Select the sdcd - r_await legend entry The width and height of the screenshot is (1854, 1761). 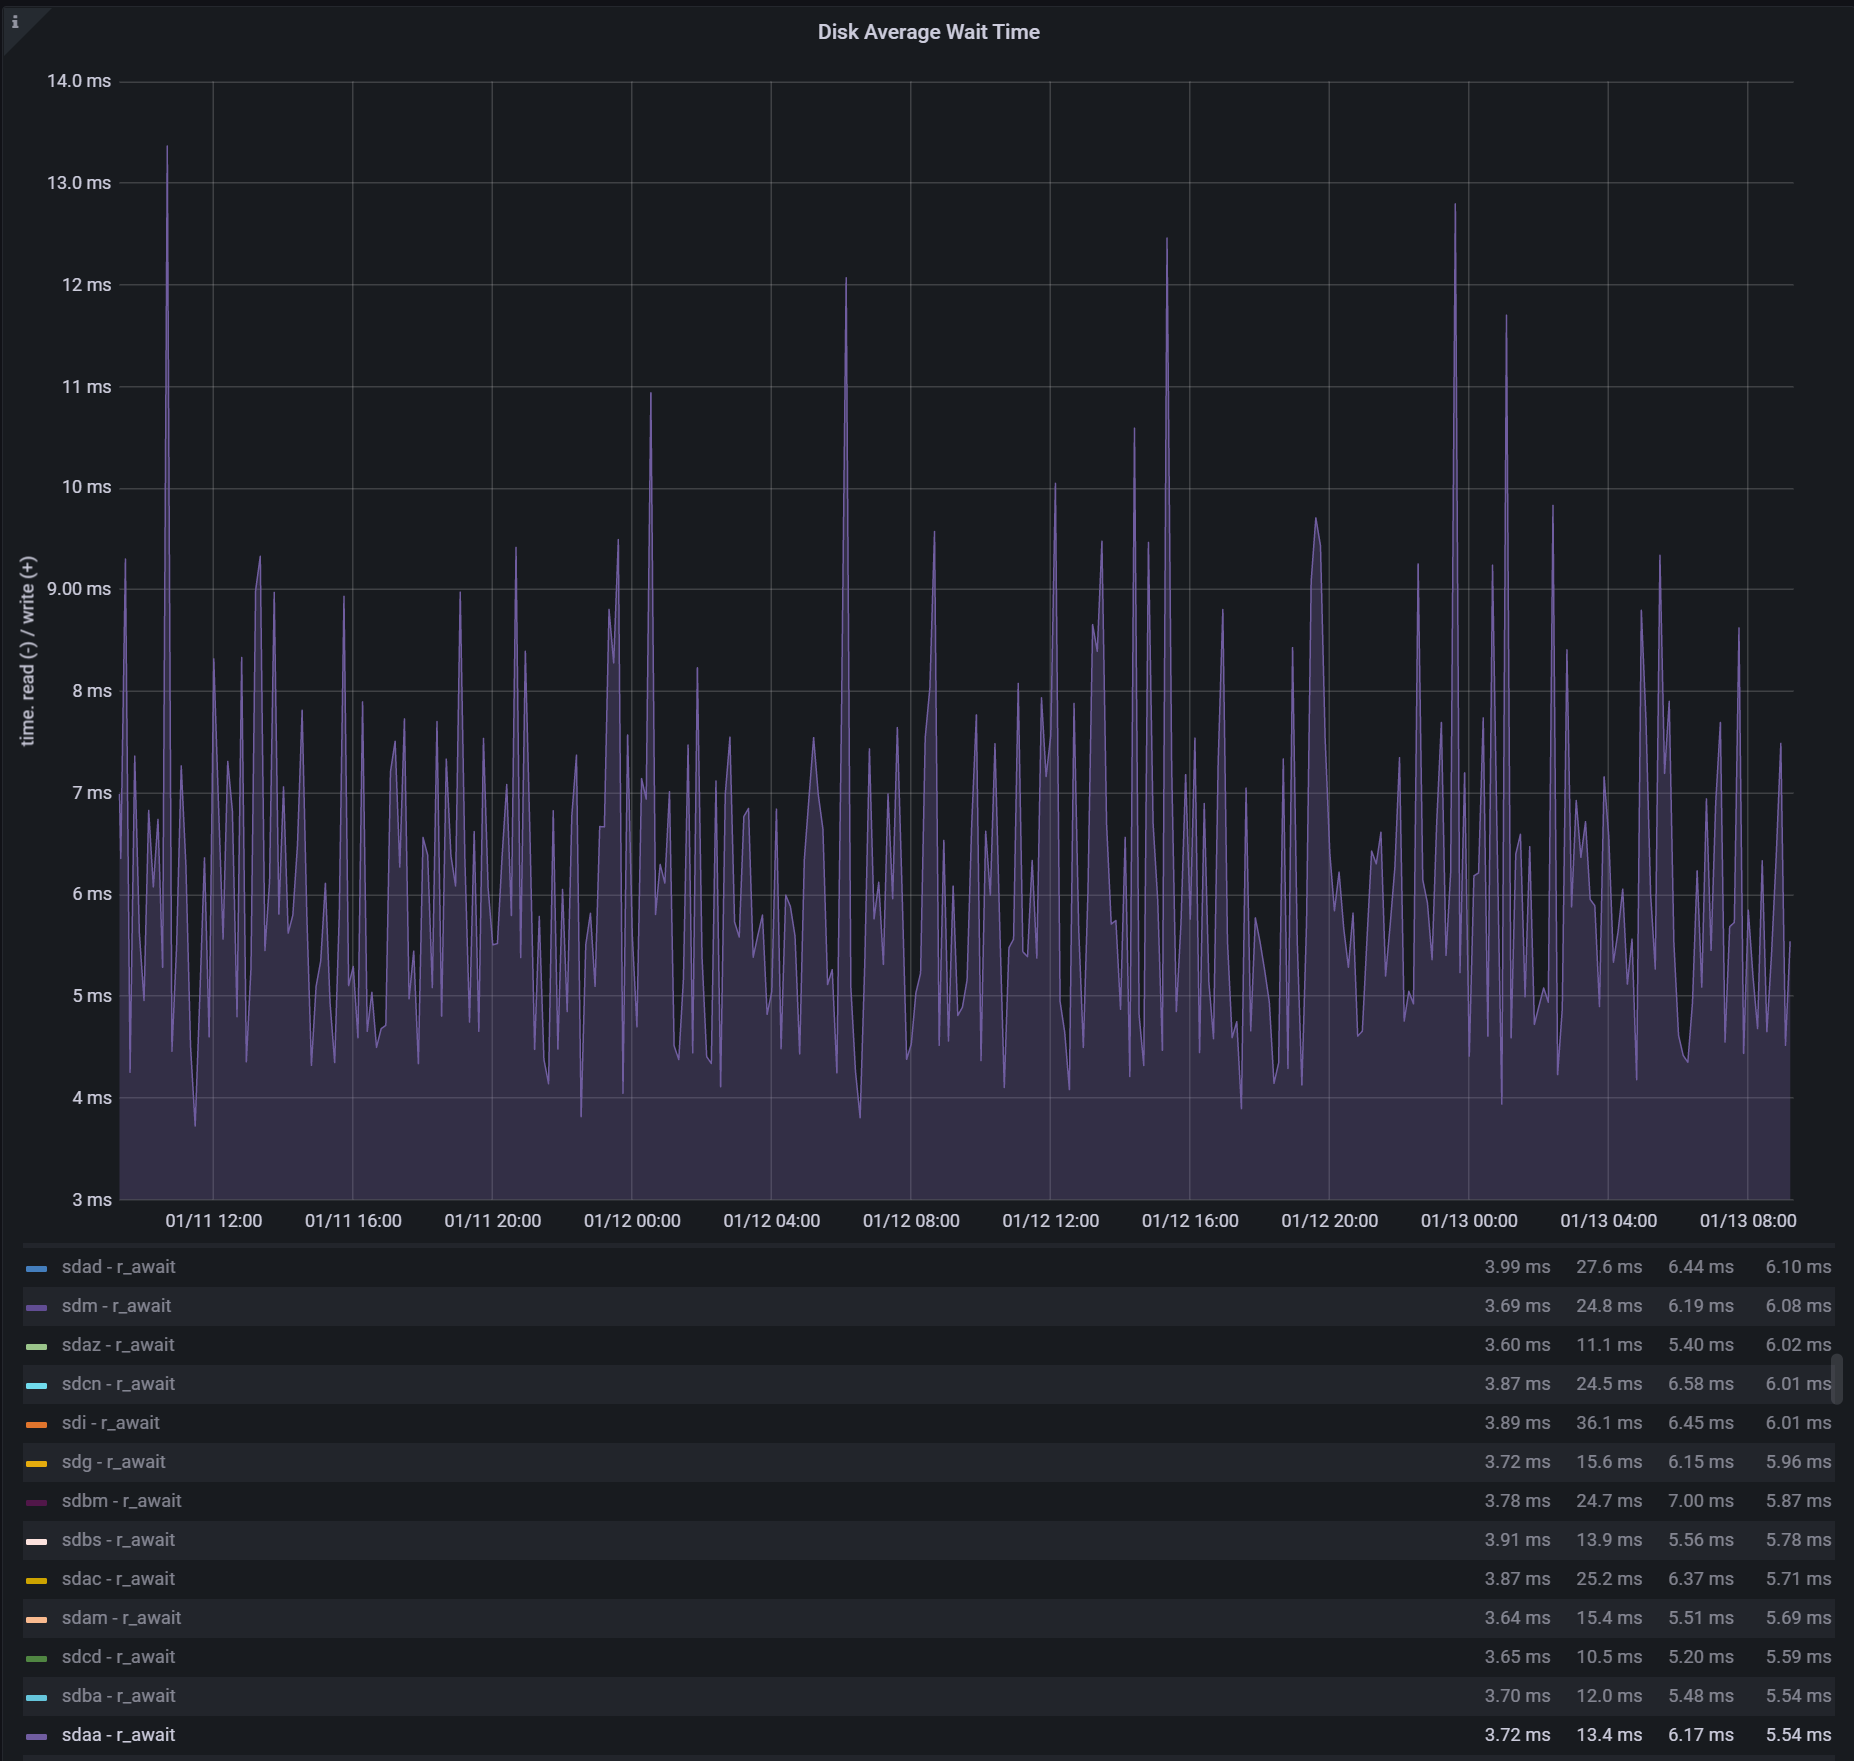pyautogui.click(x=118, y=1657)
